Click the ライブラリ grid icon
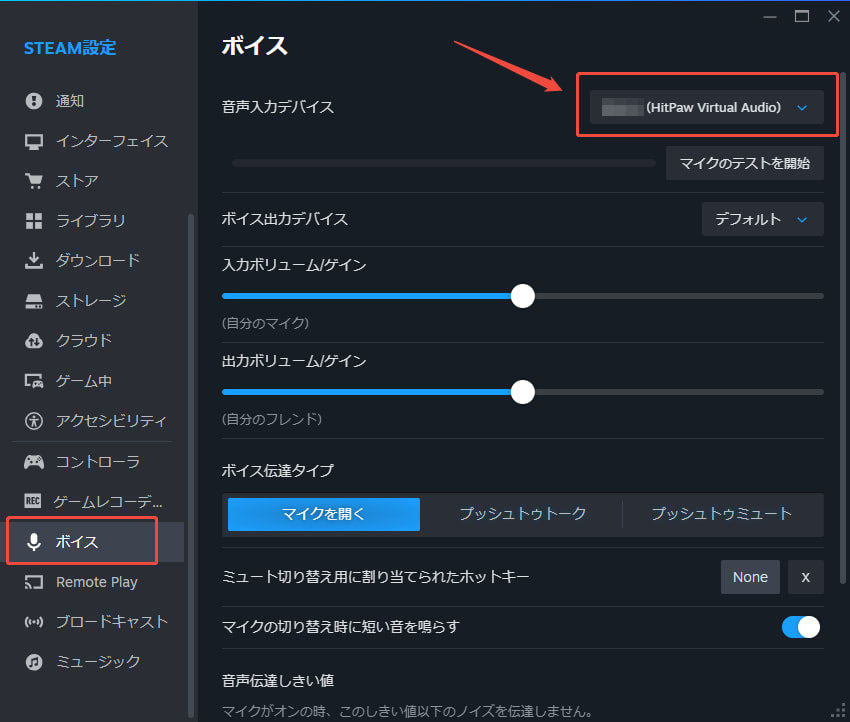The width and height of the screenshot is (850, 722). [x=34, y=221]
